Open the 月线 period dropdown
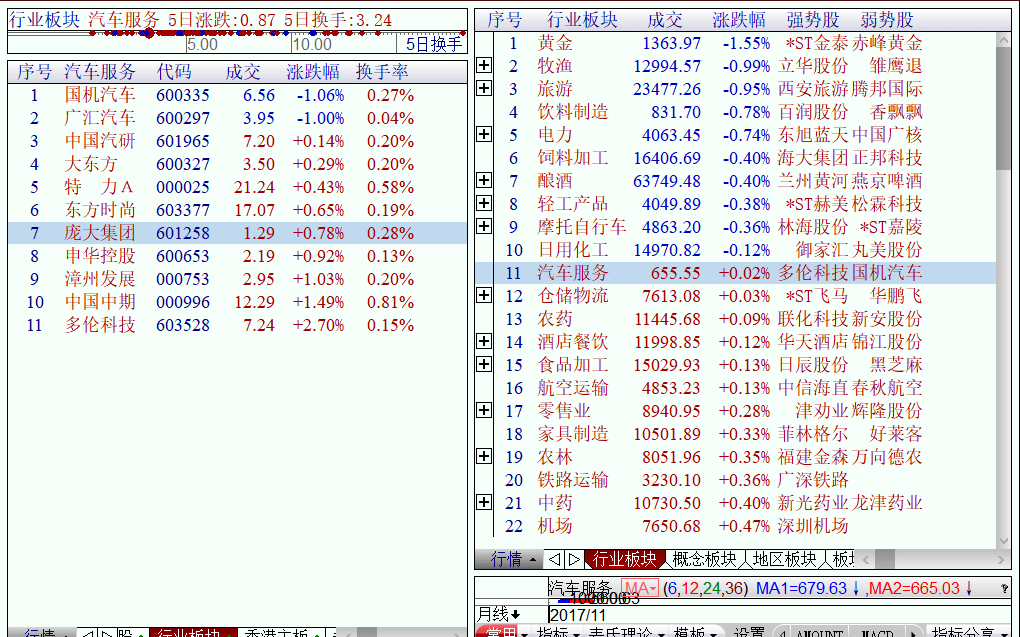Image resolution: width=1020 pixels, height=637 pixels. (x=499, y=614)
